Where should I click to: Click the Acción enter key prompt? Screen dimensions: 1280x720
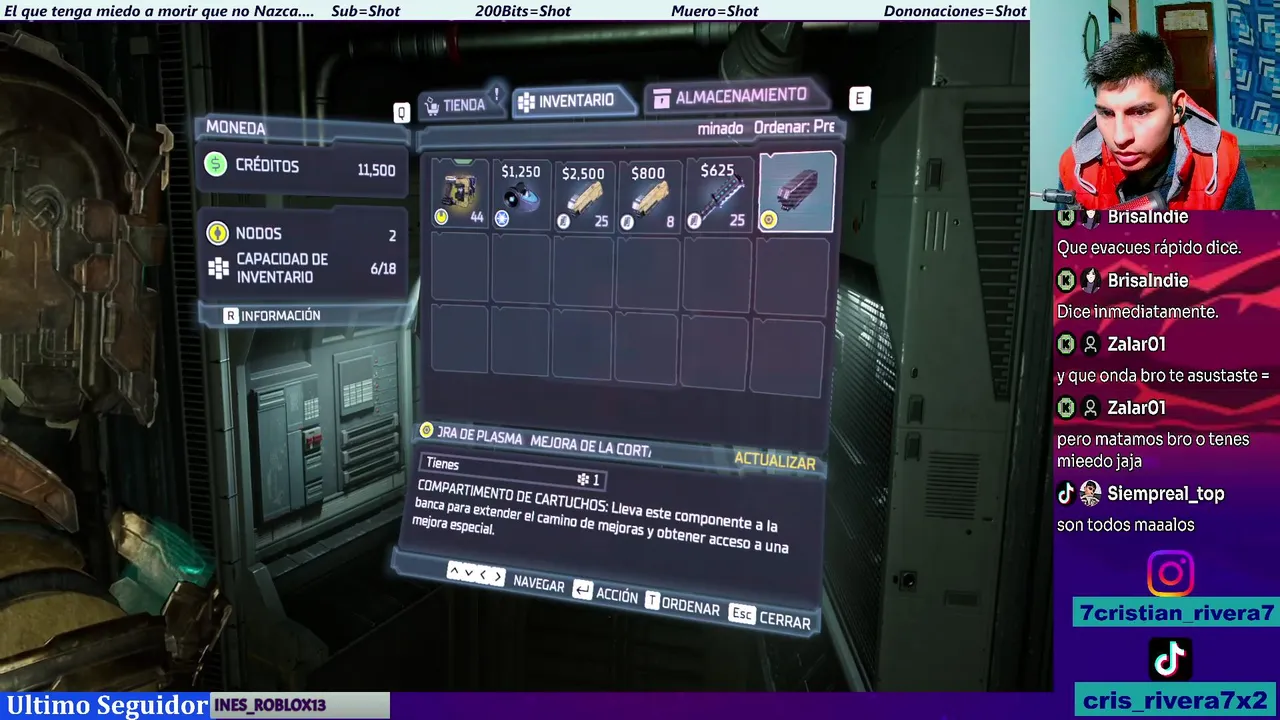(x=605, y=593)
